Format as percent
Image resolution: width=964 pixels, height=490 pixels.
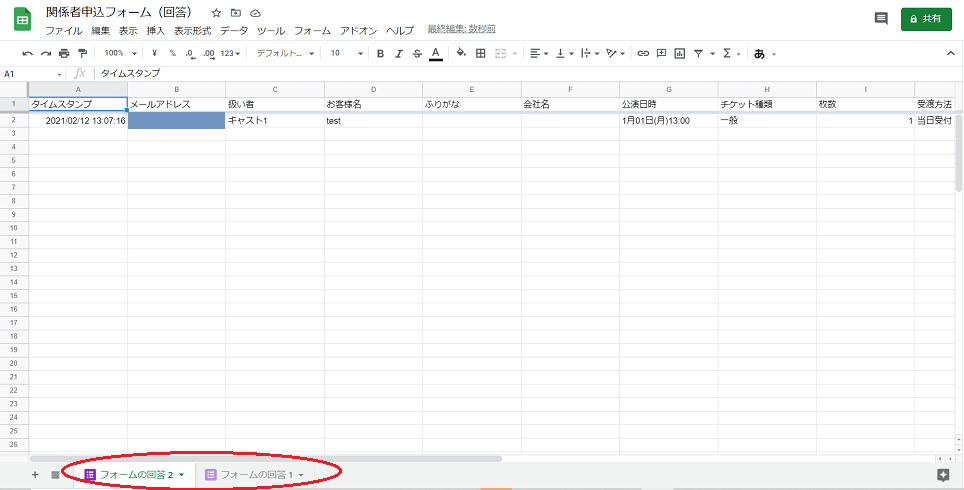[x=173, y=53]
